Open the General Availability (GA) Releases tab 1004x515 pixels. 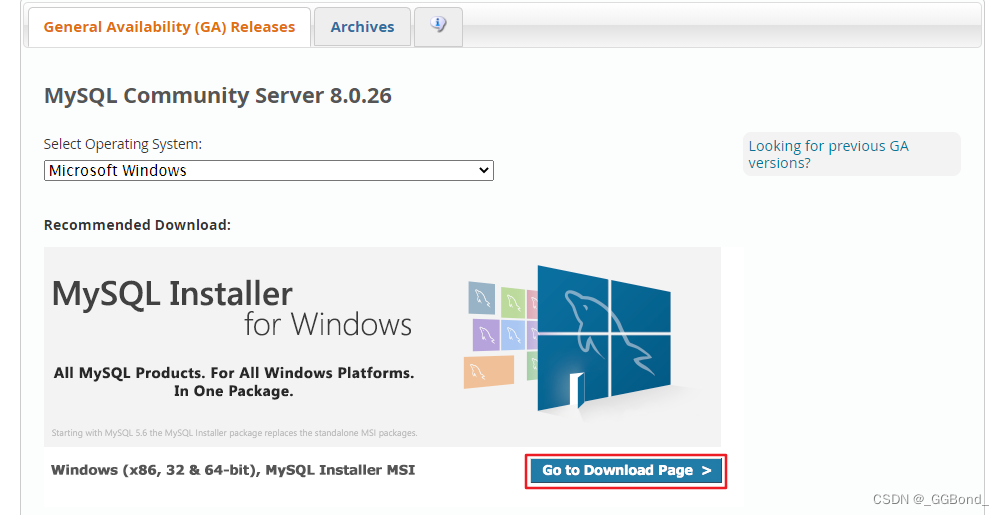tap(169, 27)
